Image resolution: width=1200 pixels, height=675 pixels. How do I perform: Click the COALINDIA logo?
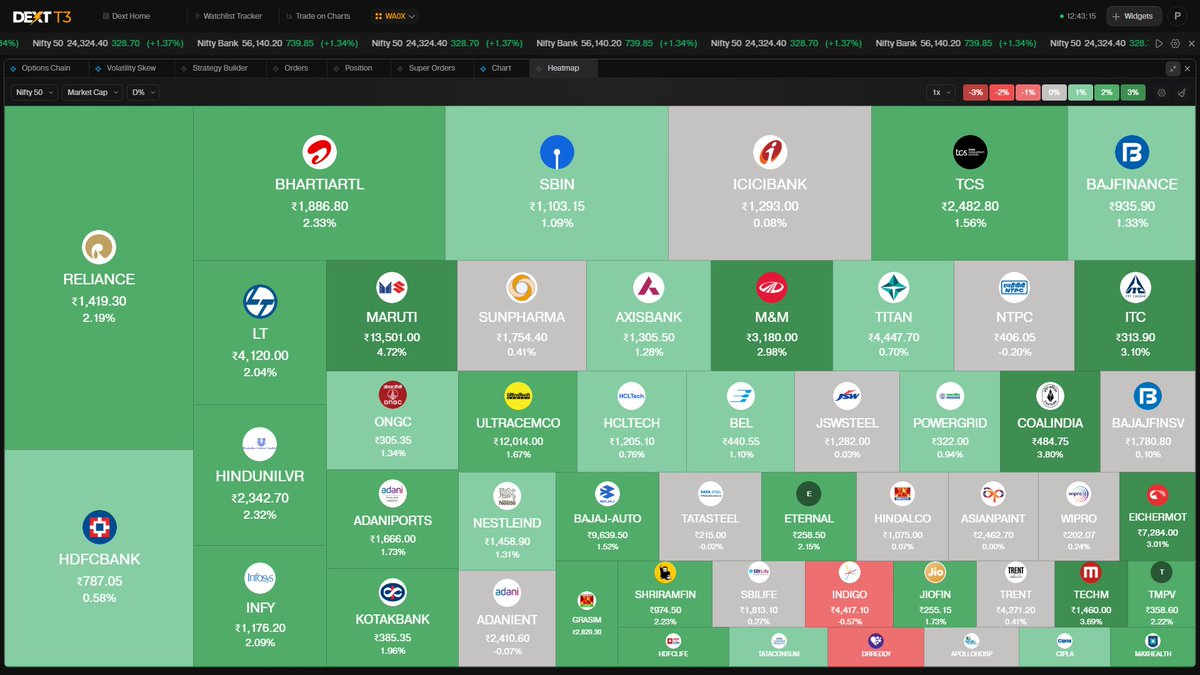[1049, 396]
